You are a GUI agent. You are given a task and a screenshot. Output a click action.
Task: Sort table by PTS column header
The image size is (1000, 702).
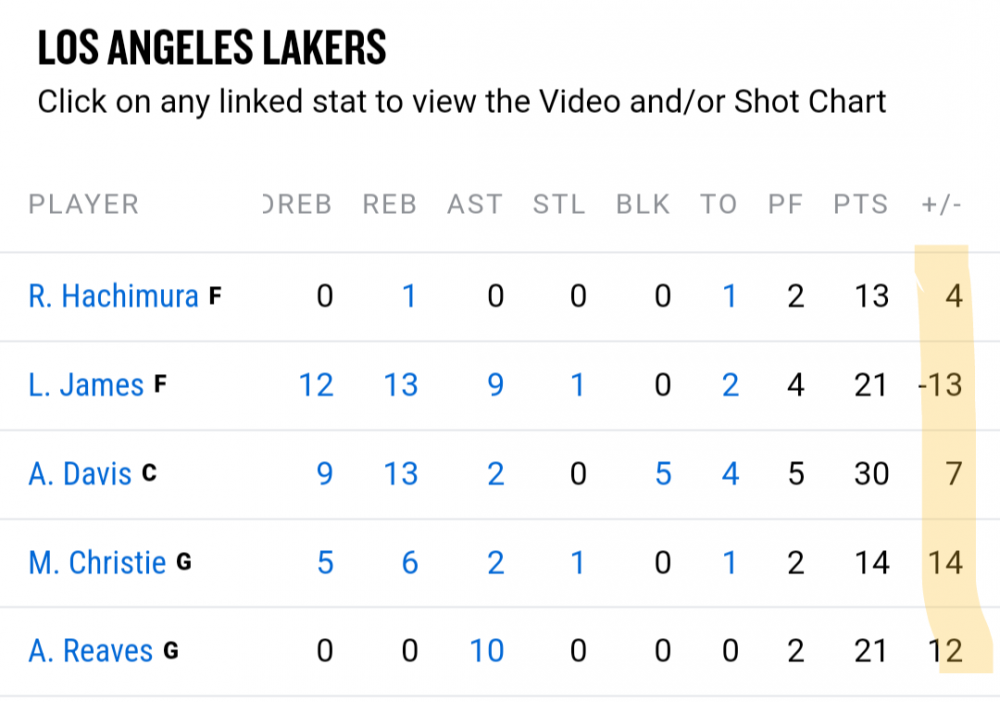861,205
